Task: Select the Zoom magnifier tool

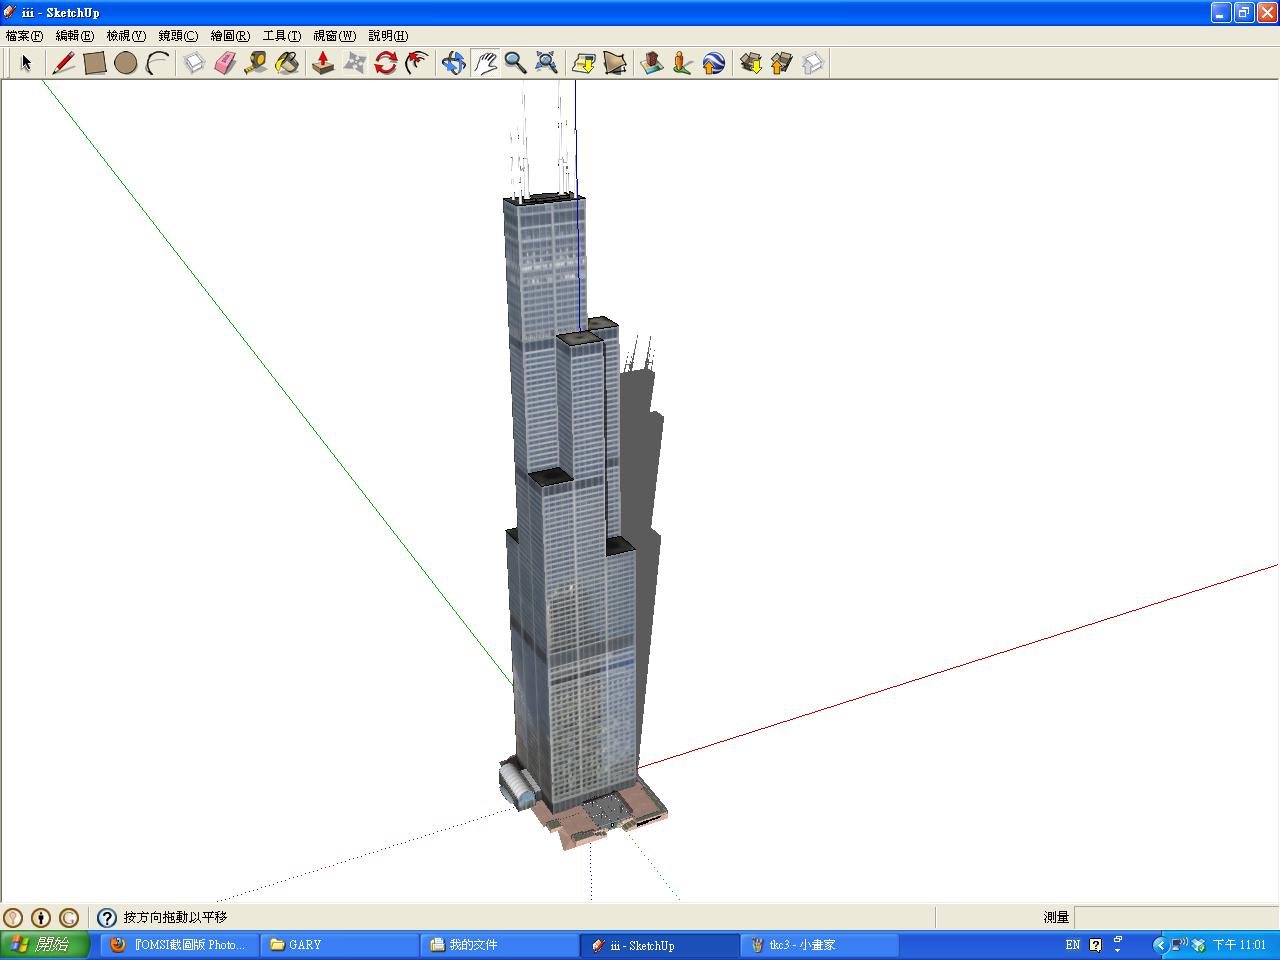Action: (515, 63)
